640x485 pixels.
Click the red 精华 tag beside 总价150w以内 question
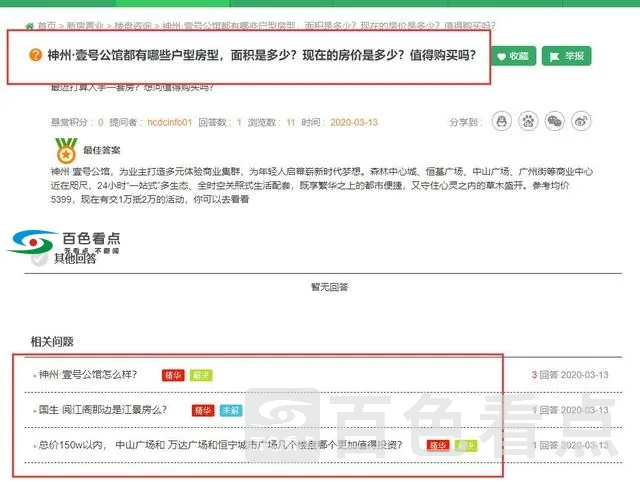438,445
